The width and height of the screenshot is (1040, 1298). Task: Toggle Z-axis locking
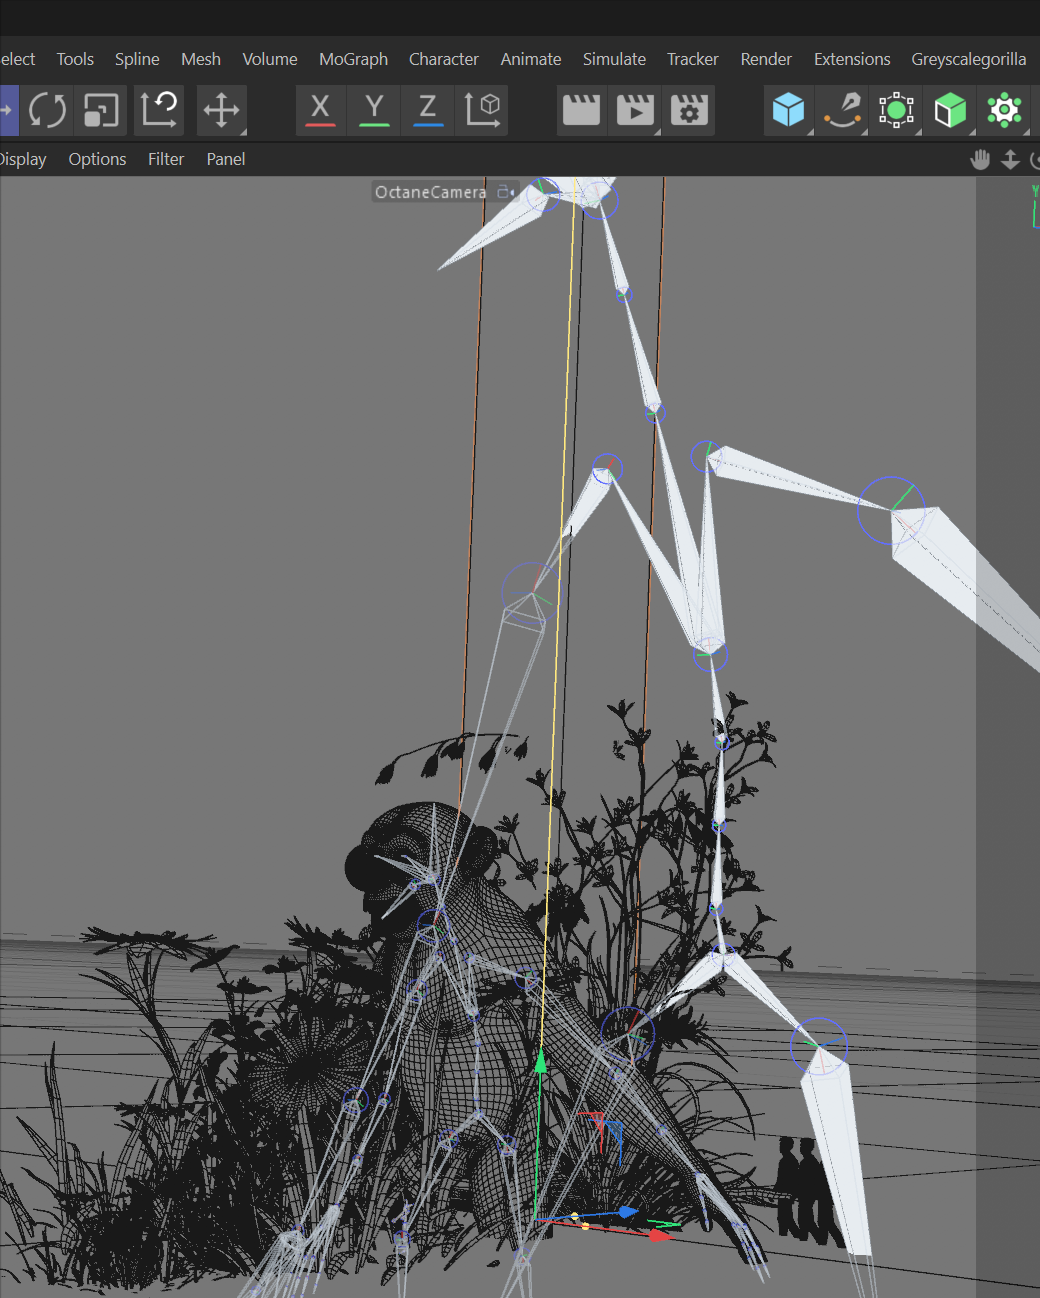point(427,110)
